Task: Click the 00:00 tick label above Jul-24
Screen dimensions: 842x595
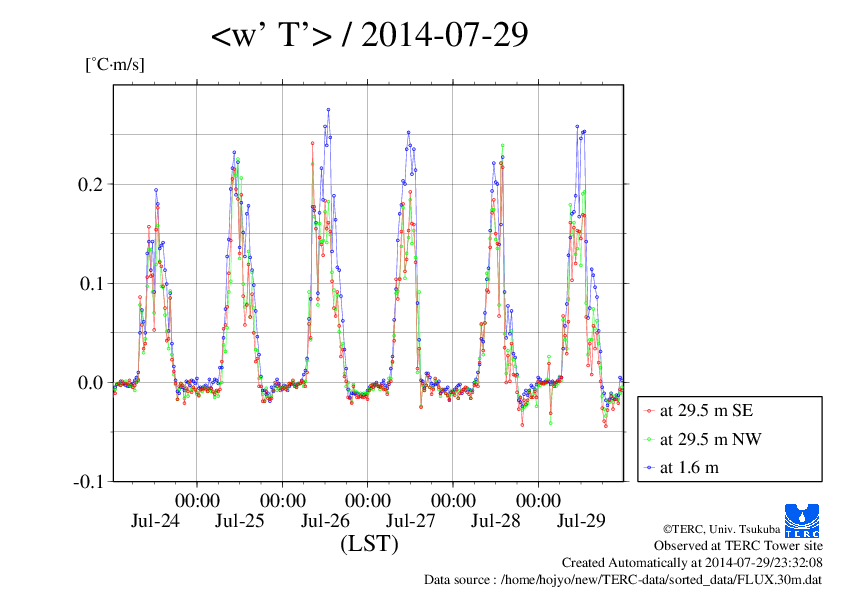Action: pos(197,501)
